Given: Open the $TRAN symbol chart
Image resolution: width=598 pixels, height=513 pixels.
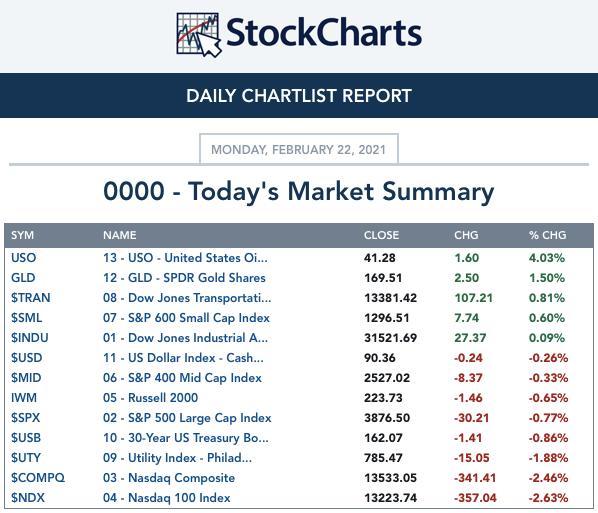Looking at the screenshot, I should pyautogui.click(x=31, y=298).
